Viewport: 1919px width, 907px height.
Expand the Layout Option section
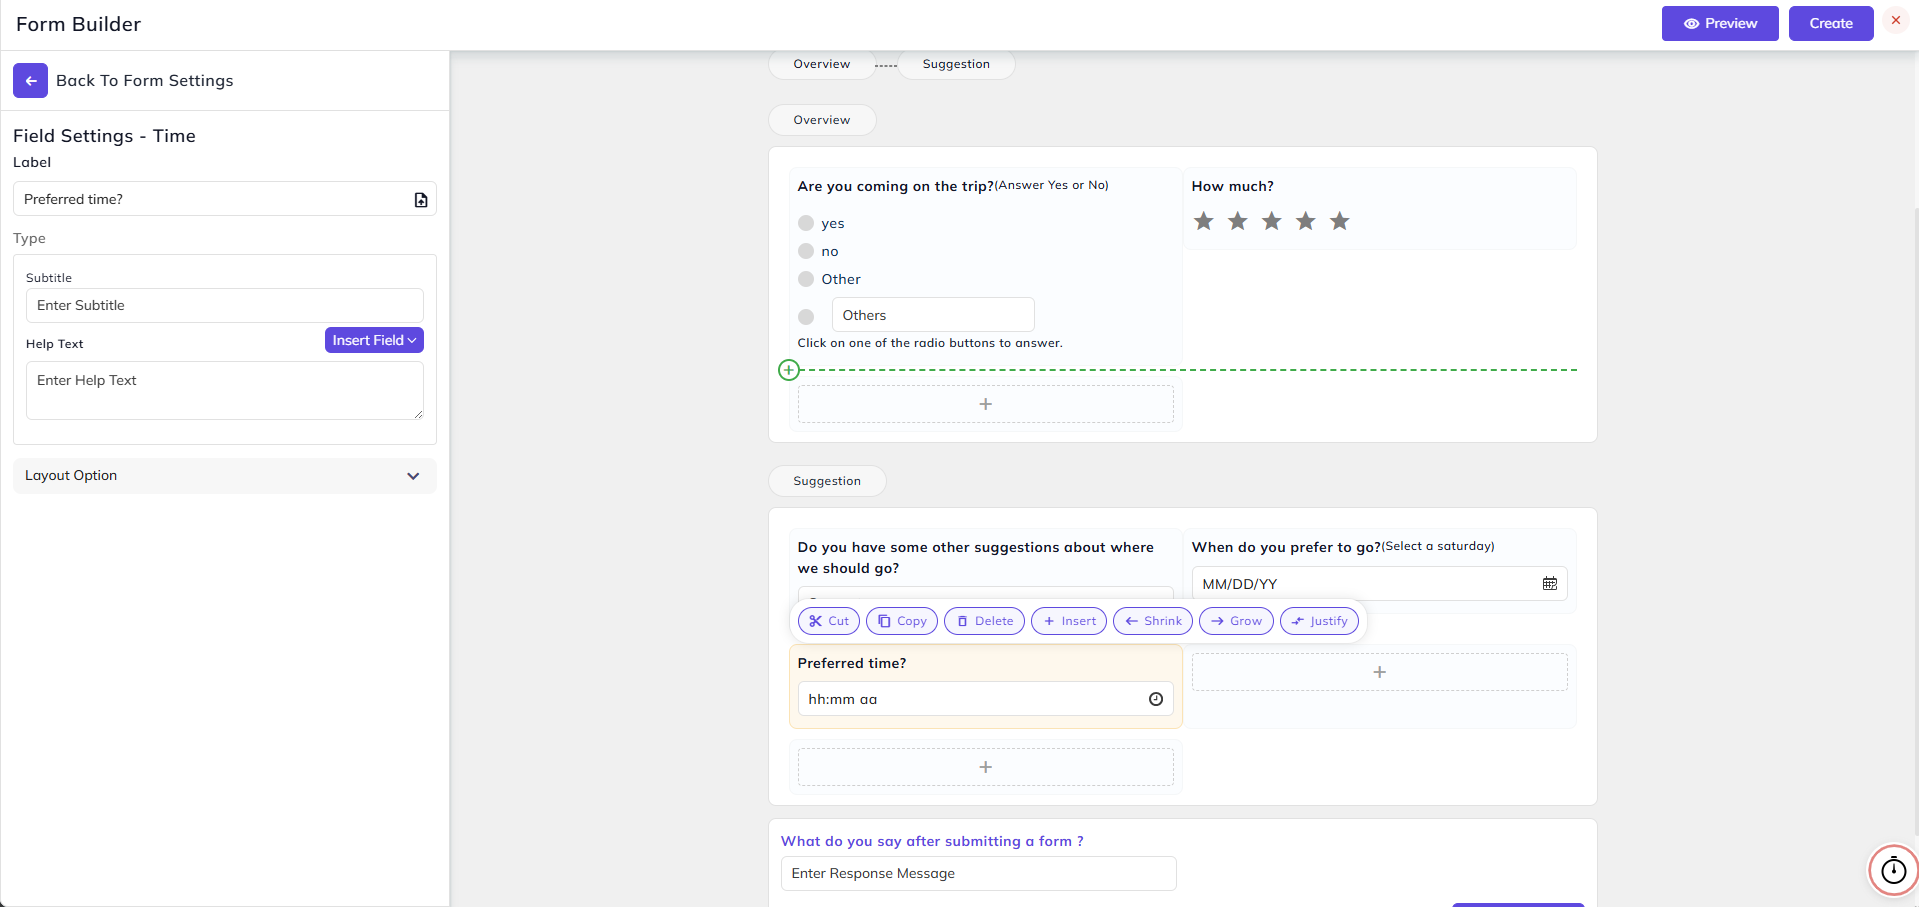[x=225, y=476]
